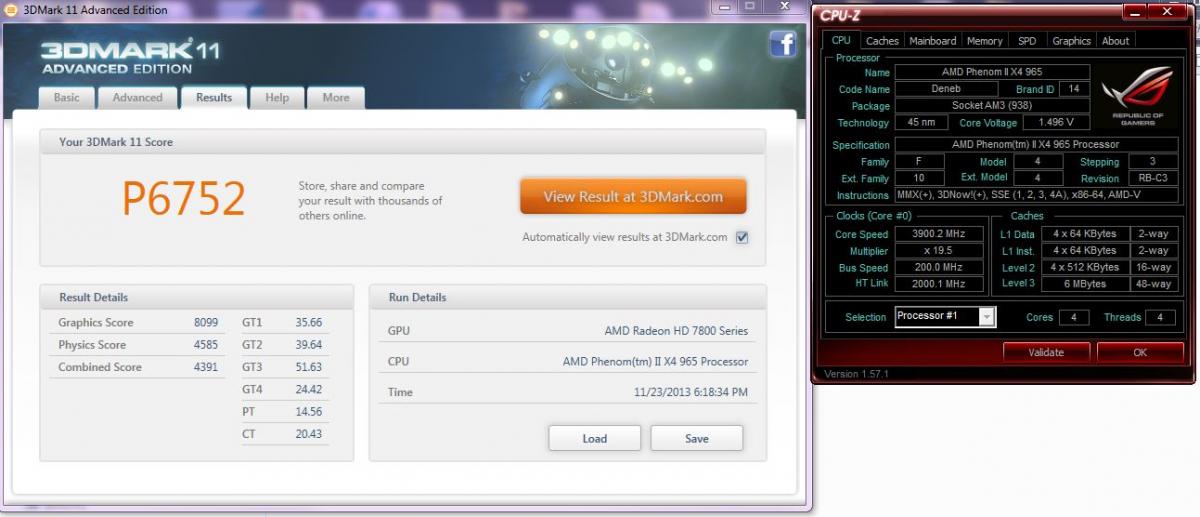Image resolution: width=1200 pixels, height=517 pixels.
Task: Open the Processor #1 selection dropdown
Action: click(945, 316)
